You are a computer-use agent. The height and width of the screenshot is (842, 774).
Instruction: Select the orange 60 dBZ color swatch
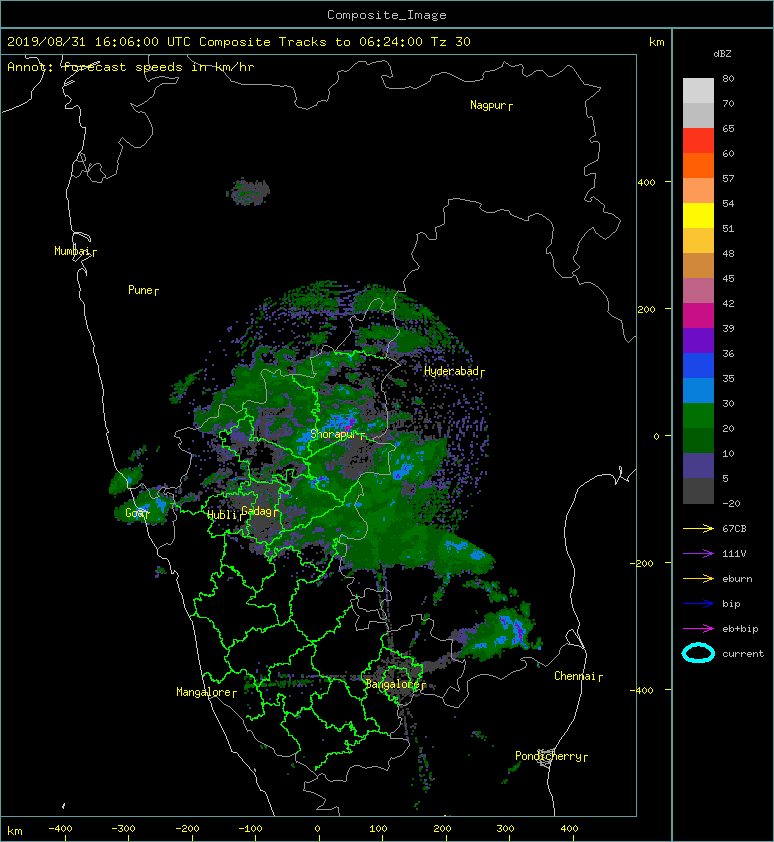click(x=698, y=166)
